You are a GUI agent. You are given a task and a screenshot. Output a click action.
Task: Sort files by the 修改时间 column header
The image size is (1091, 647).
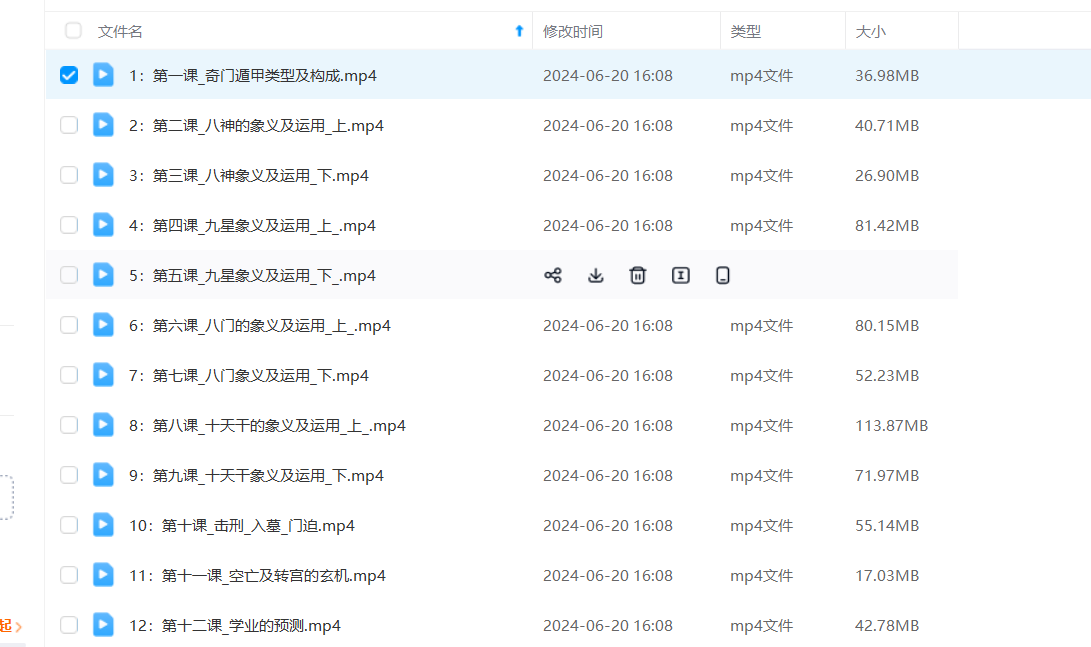click(573, 31)
